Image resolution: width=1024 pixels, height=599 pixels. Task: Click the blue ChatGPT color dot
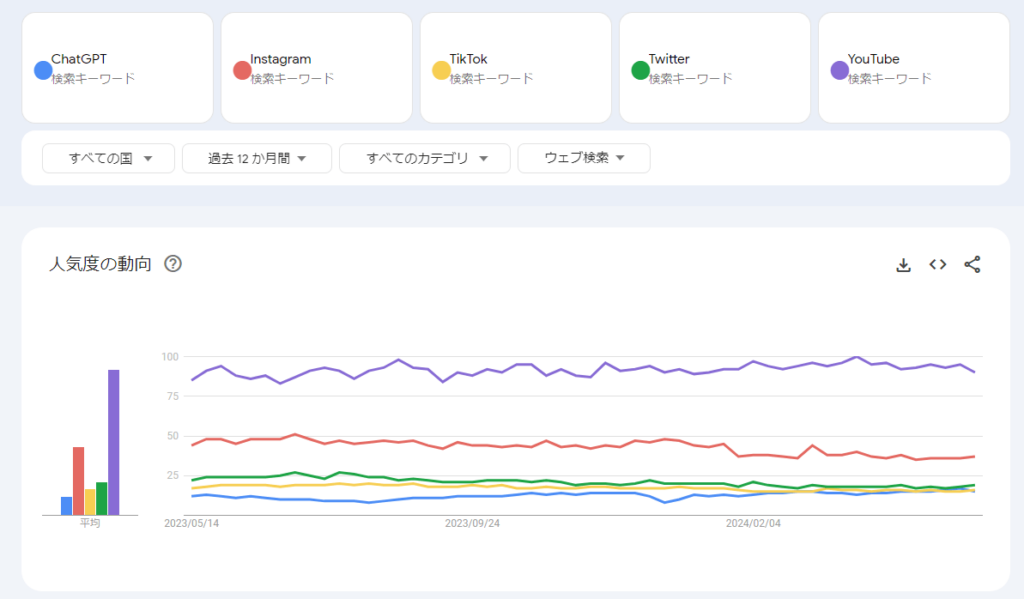[x=43, y=70]
